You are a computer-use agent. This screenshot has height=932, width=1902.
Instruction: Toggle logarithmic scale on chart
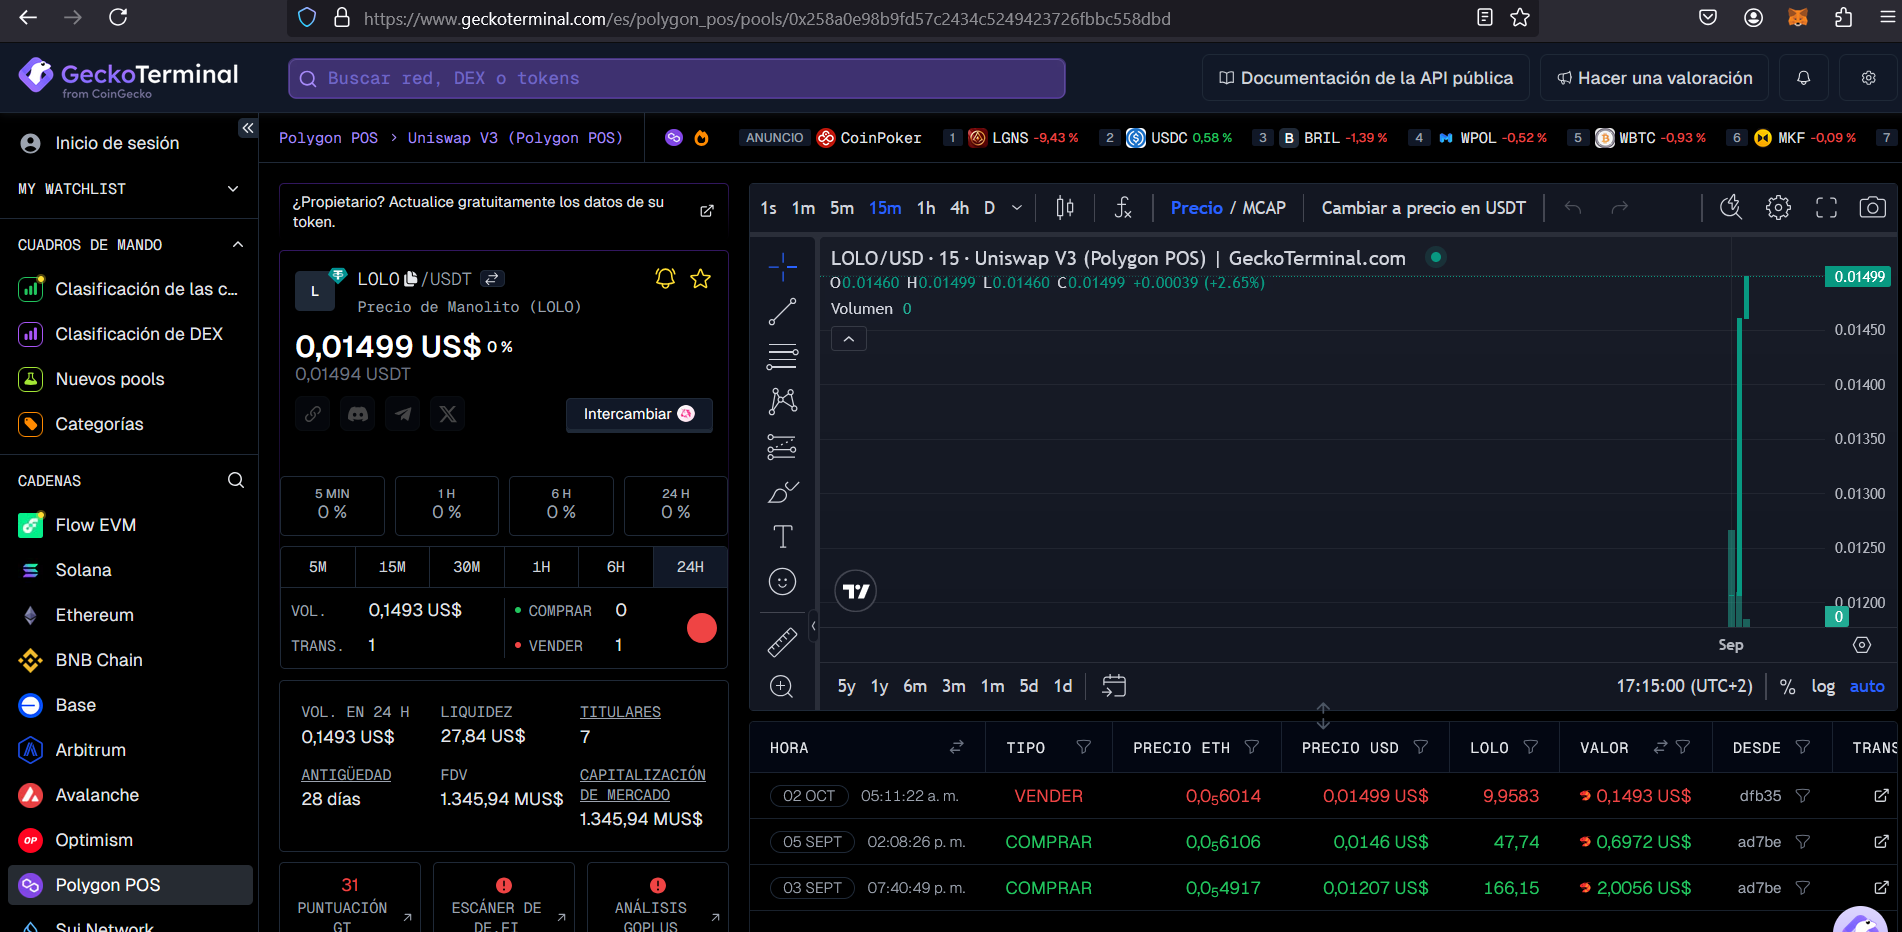tap(1823, 686)
